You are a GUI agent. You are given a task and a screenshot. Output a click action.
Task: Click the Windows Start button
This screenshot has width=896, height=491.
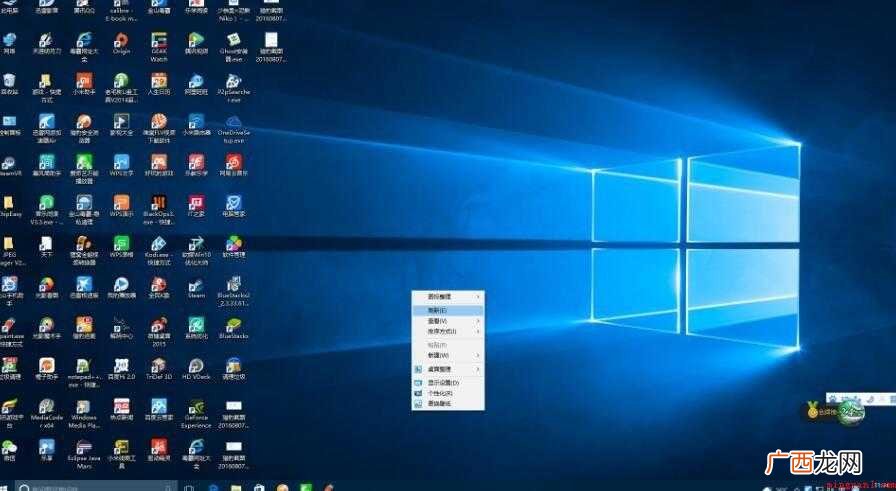(6, 488)
